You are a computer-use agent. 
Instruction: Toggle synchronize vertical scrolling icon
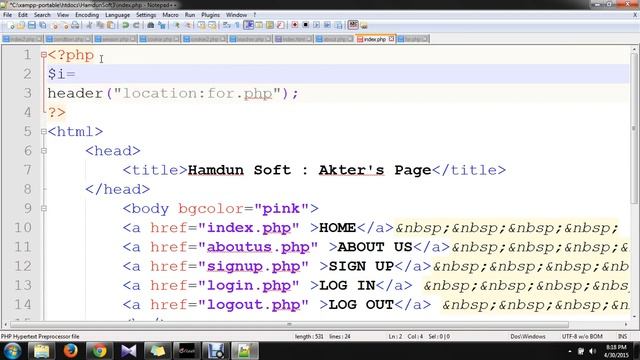(x=202, y=25)
